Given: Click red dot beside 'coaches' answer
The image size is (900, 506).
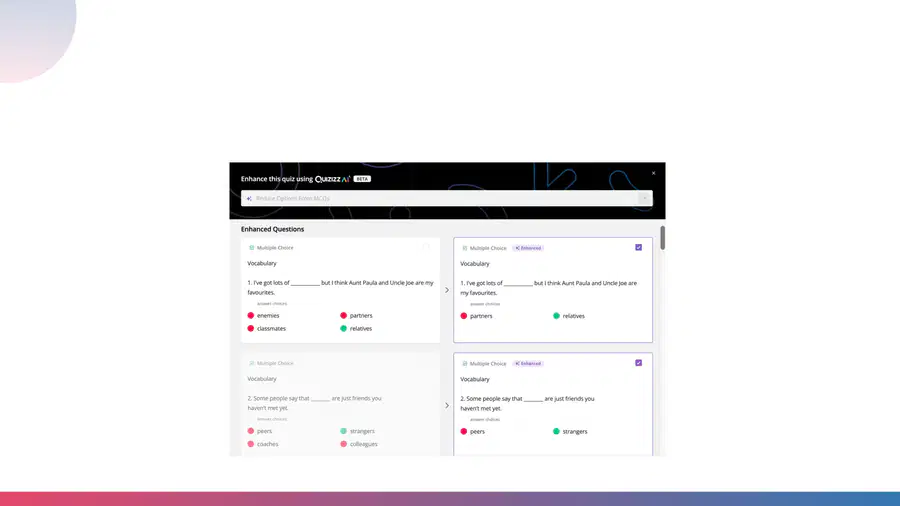Looking at the screenshot, I should [251, 443].
